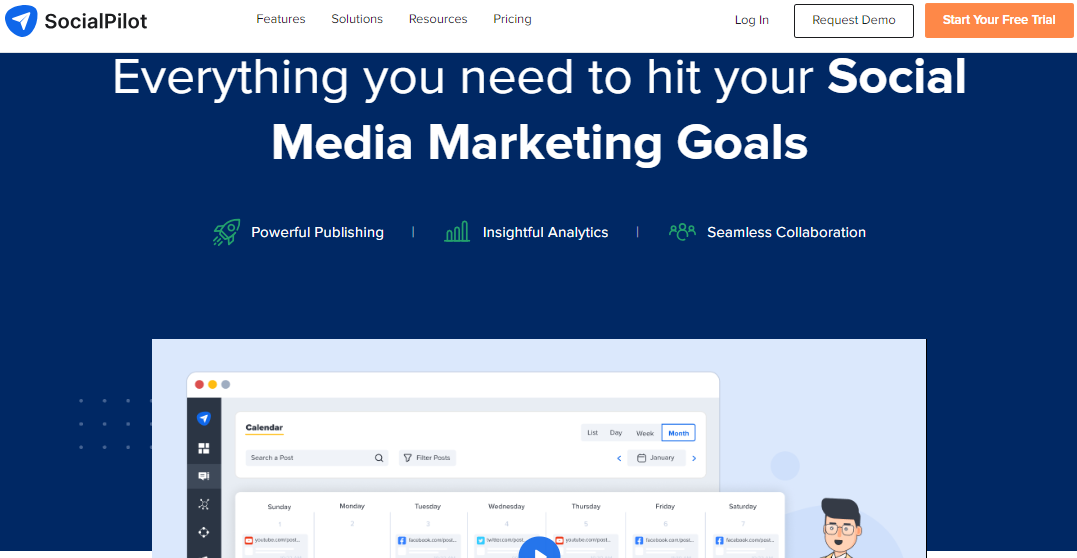Click the Thursday column header

587,506
